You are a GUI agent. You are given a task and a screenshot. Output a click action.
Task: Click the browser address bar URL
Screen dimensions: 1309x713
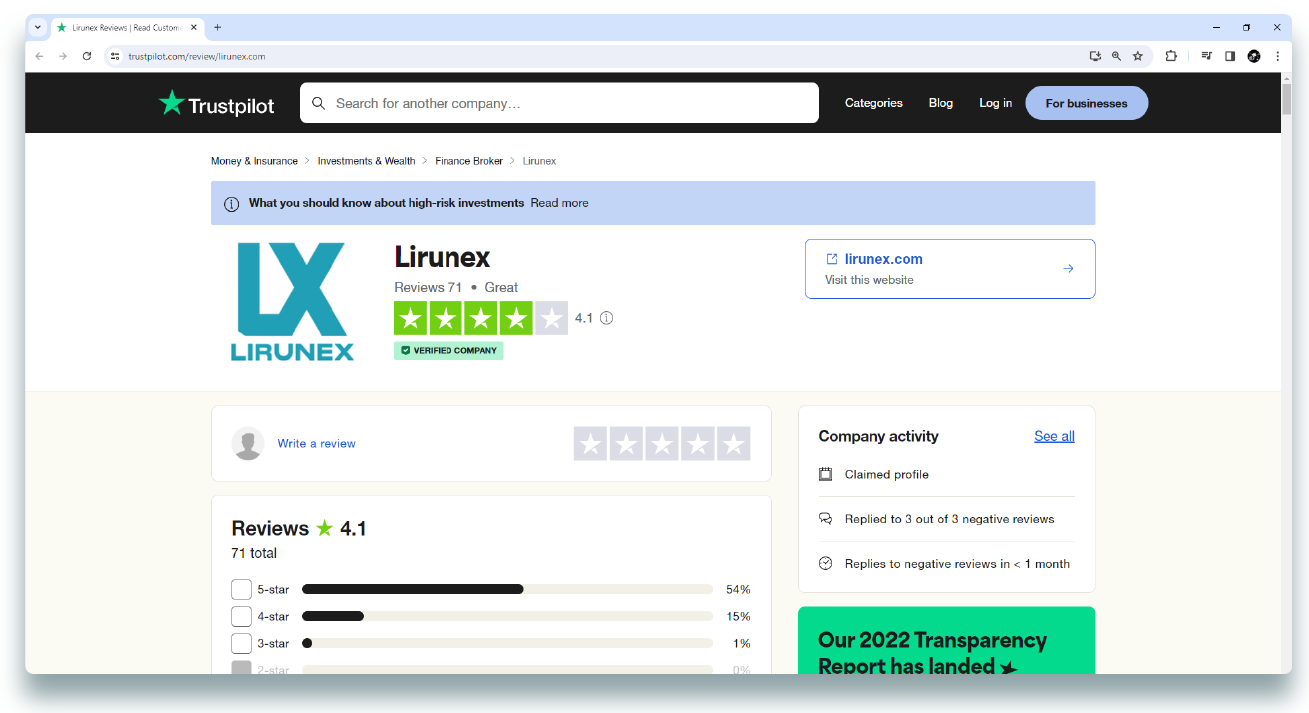pos(196,56)
